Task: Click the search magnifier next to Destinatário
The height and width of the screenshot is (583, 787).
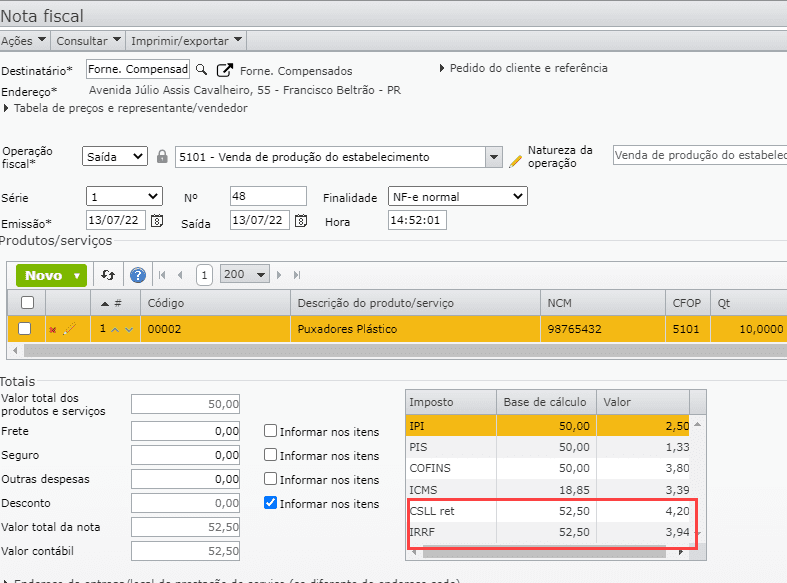Action: tap(201, 70)
